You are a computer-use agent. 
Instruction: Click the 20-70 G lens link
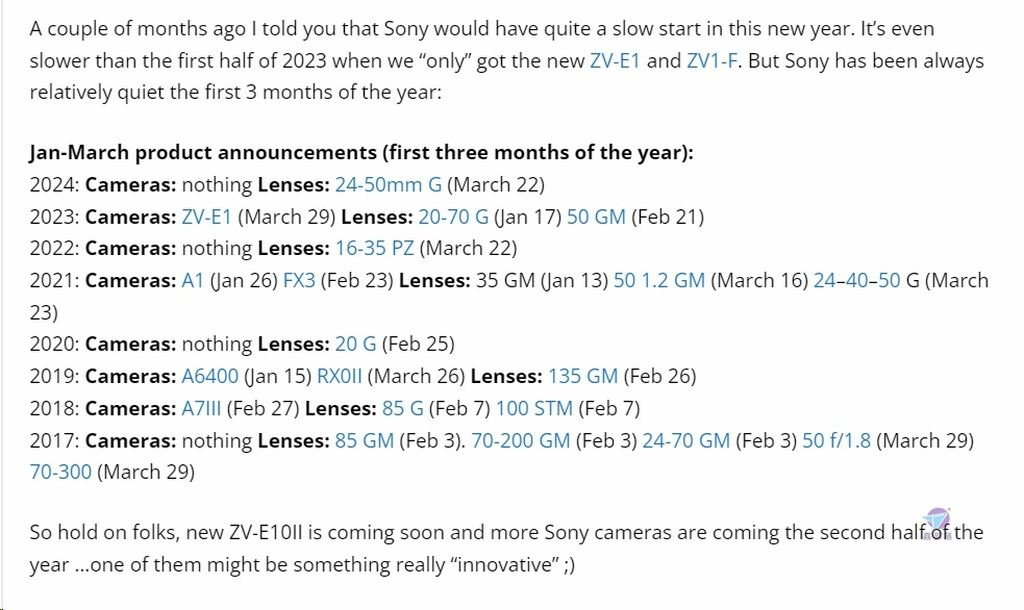pyautogui.click(x=453, y=217)
